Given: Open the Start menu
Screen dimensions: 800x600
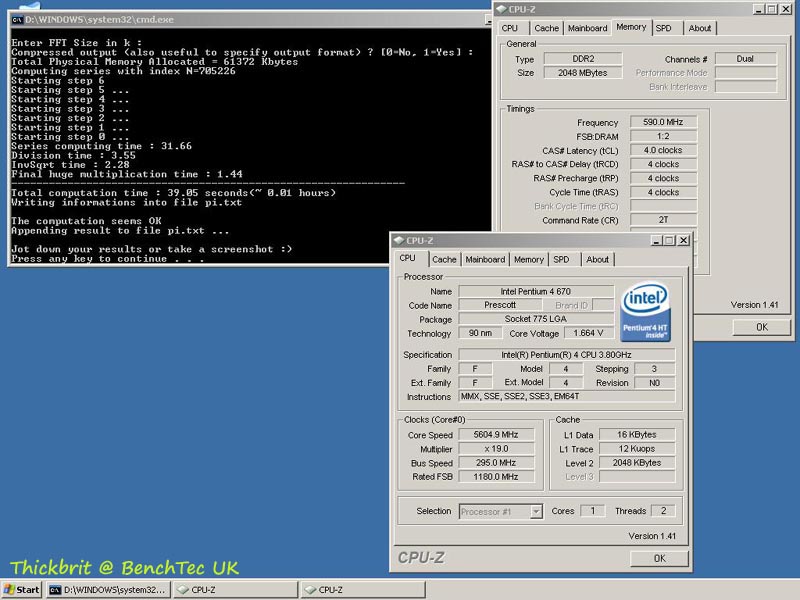Looking at the screenshot, I should tap(22, 589).
